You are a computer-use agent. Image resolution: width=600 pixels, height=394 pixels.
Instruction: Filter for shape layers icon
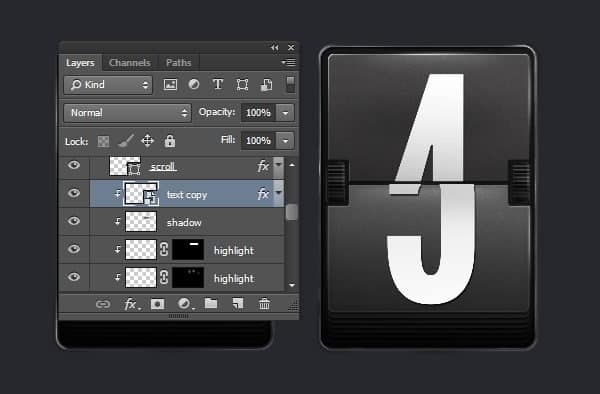(x=242, y=85)
